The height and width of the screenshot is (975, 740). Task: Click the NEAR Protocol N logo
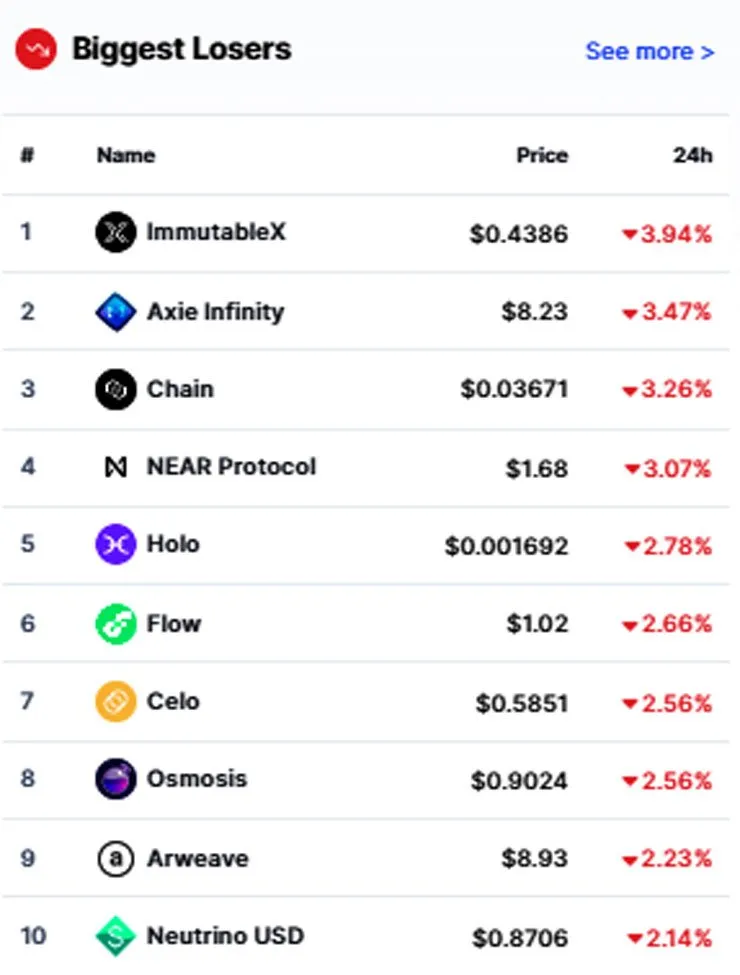(116, 466)
